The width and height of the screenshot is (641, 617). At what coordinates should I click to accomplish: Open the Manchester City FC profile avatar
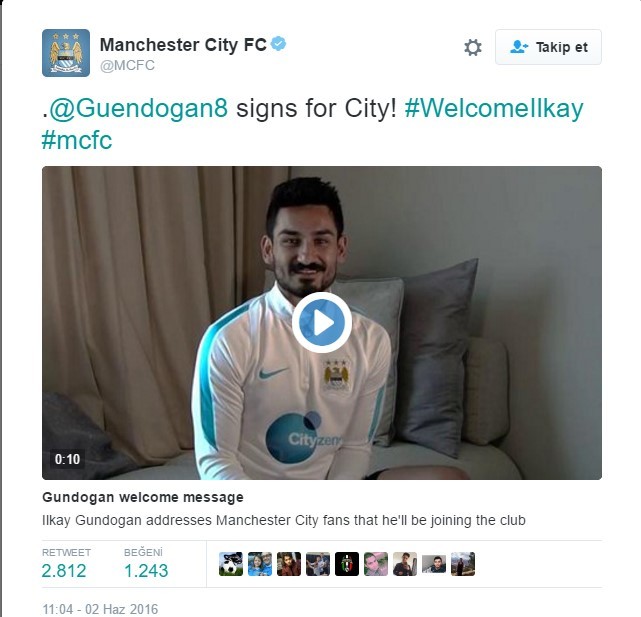coord(66,53)
